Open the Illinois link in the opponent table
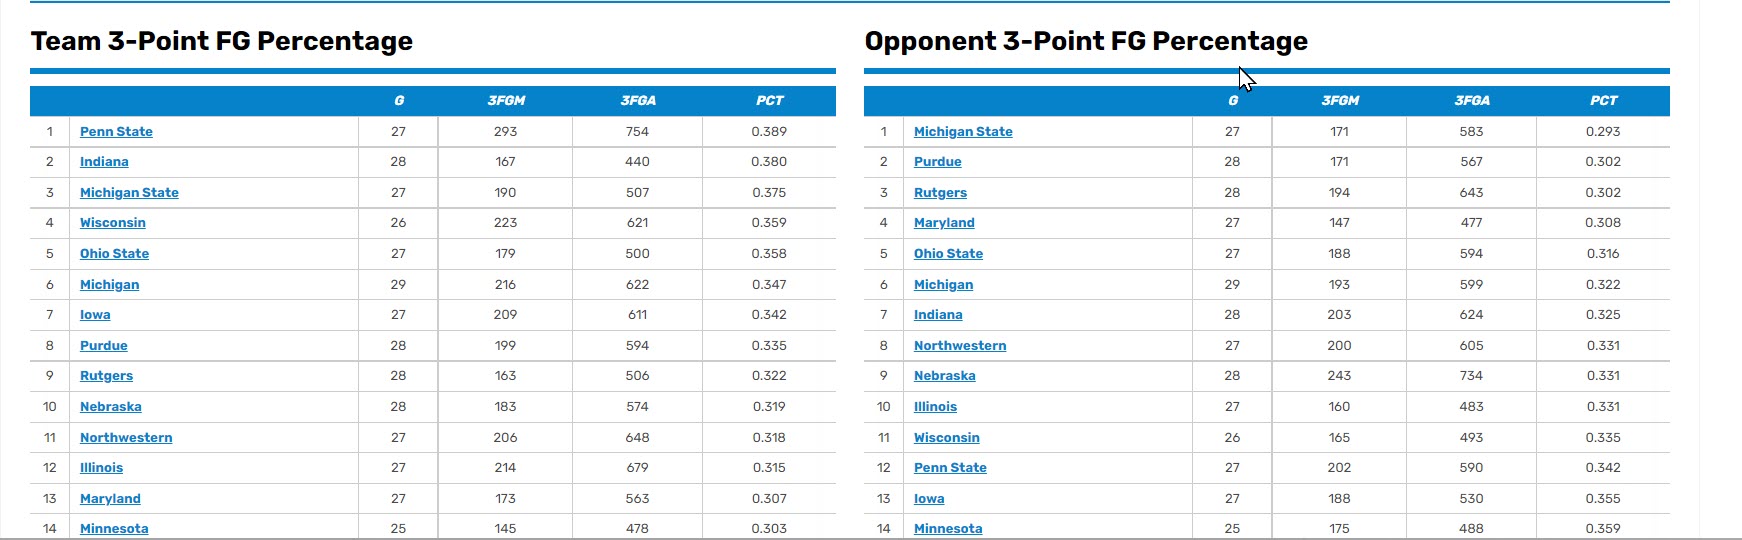The image size is (1742, 540). coord(935,407)
